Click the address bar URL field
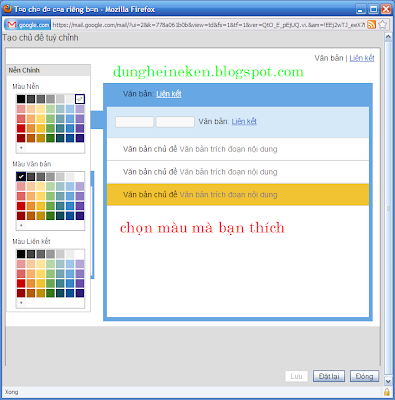 [209, 25]
